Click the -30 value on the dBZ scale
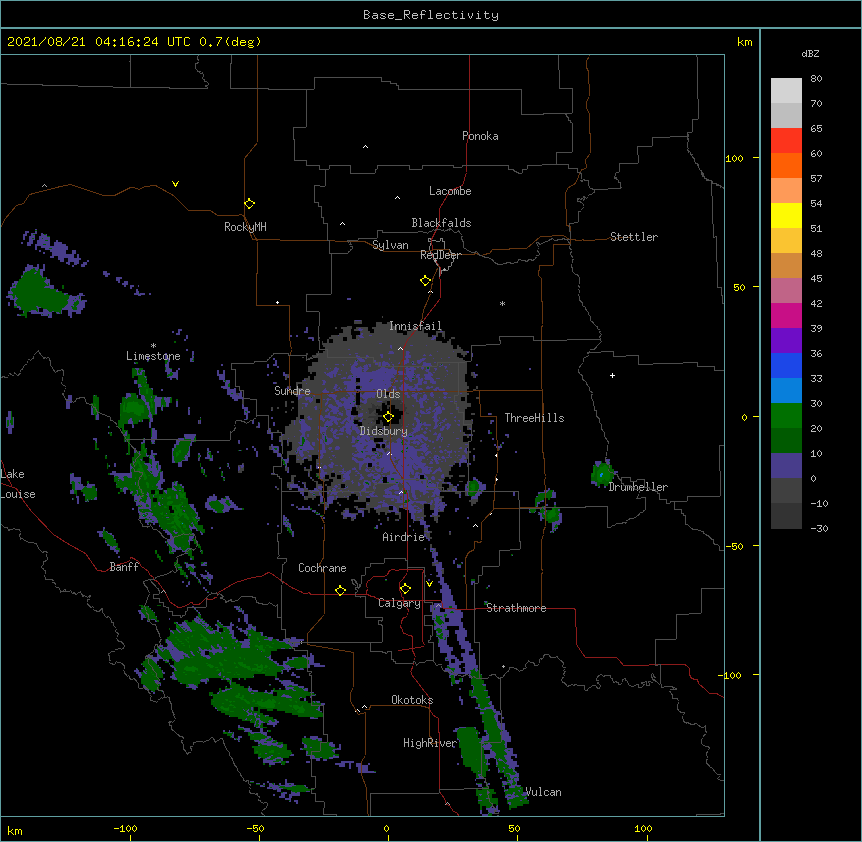The height and width of the screenshot is (842, 862). (819, 528)
